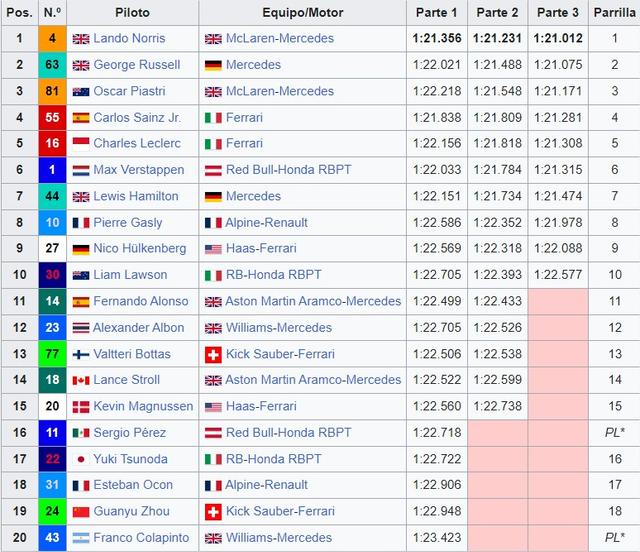Select the Parte 1 time 1:23.423
Viewport: 640px width, 552px height.
(437, 538)
